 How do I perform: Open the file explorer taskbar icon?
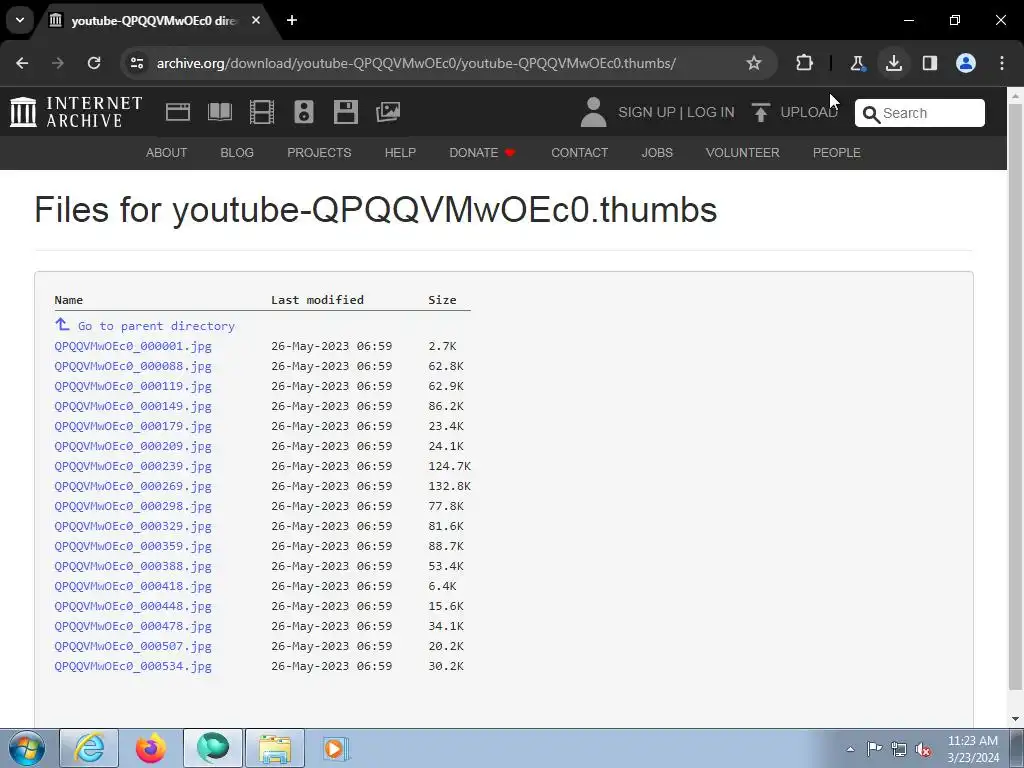[275, 748]
